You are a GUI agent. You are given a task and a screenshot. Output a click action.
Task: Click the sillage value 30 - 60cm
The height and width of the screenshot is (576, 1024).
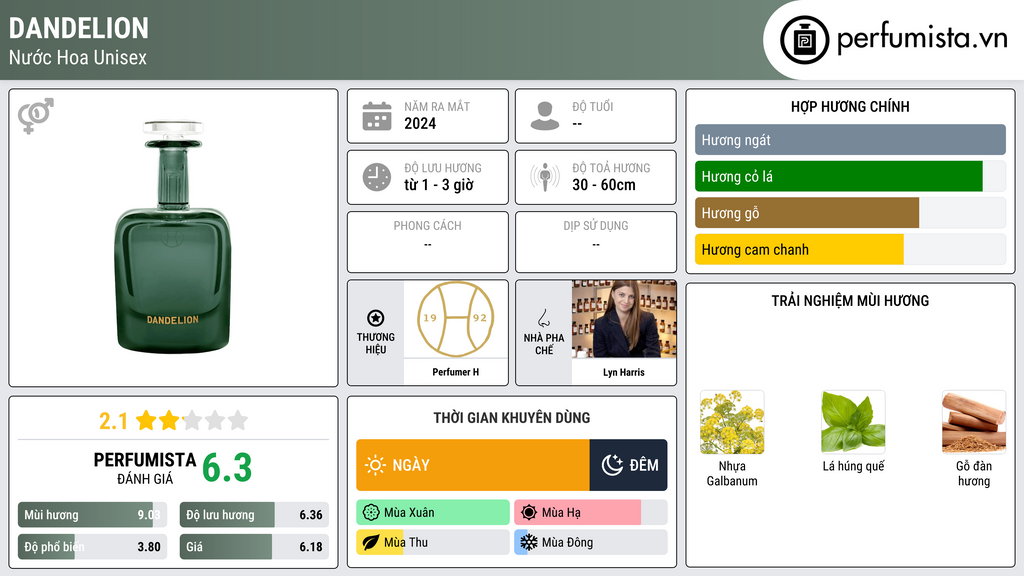point(604,185)
